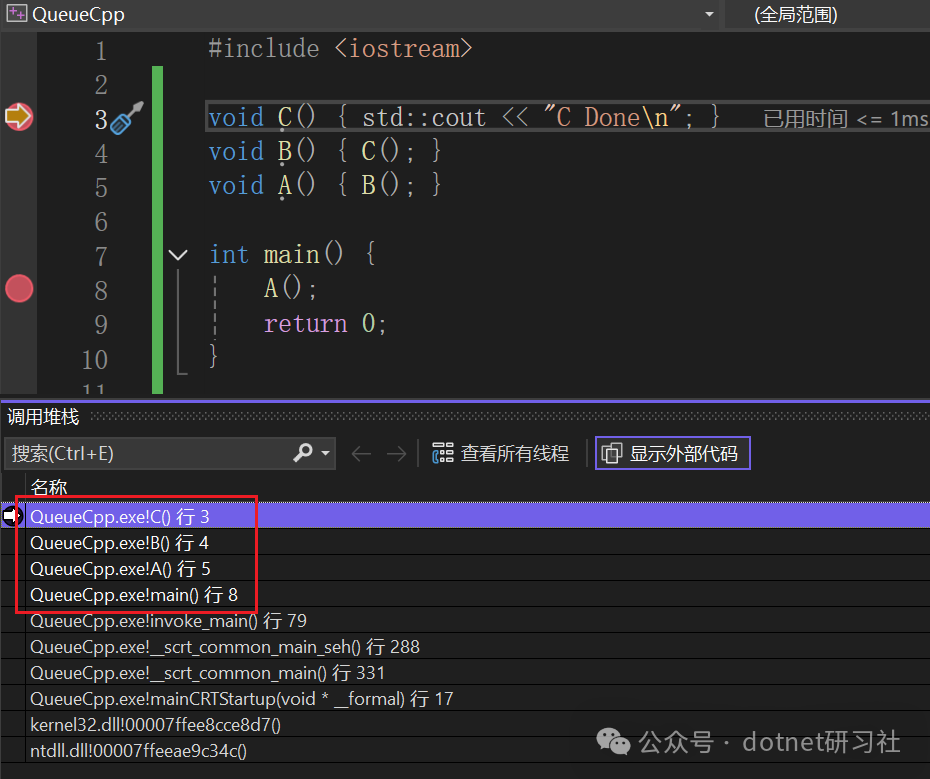930x779 pixels.
Task: Click the current frame arrow icon in call stack
Action: (12, 516)
